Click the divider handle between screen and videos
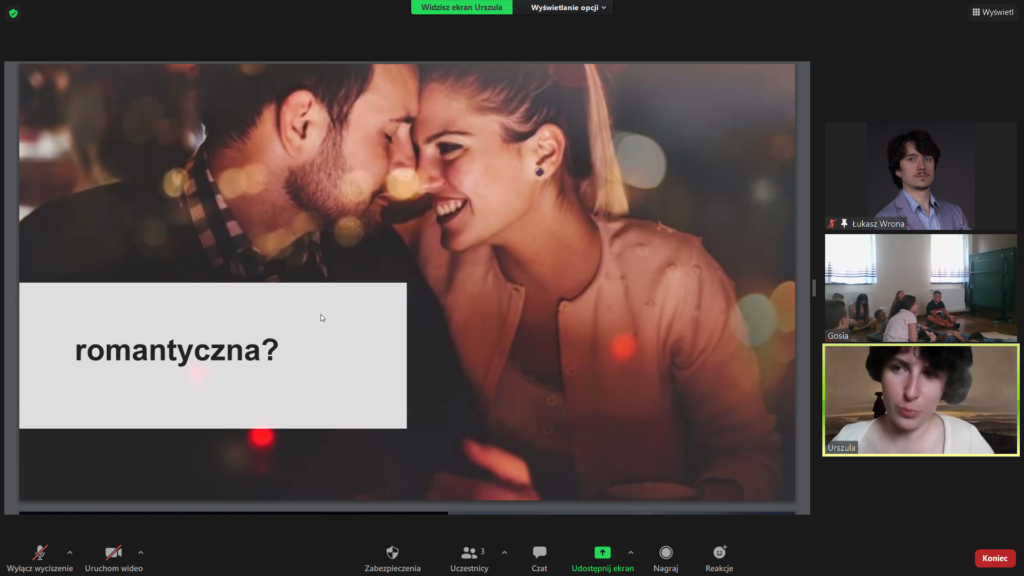Screen dimensions: 1024x576 pyautogui.click(x=813, y=288)
